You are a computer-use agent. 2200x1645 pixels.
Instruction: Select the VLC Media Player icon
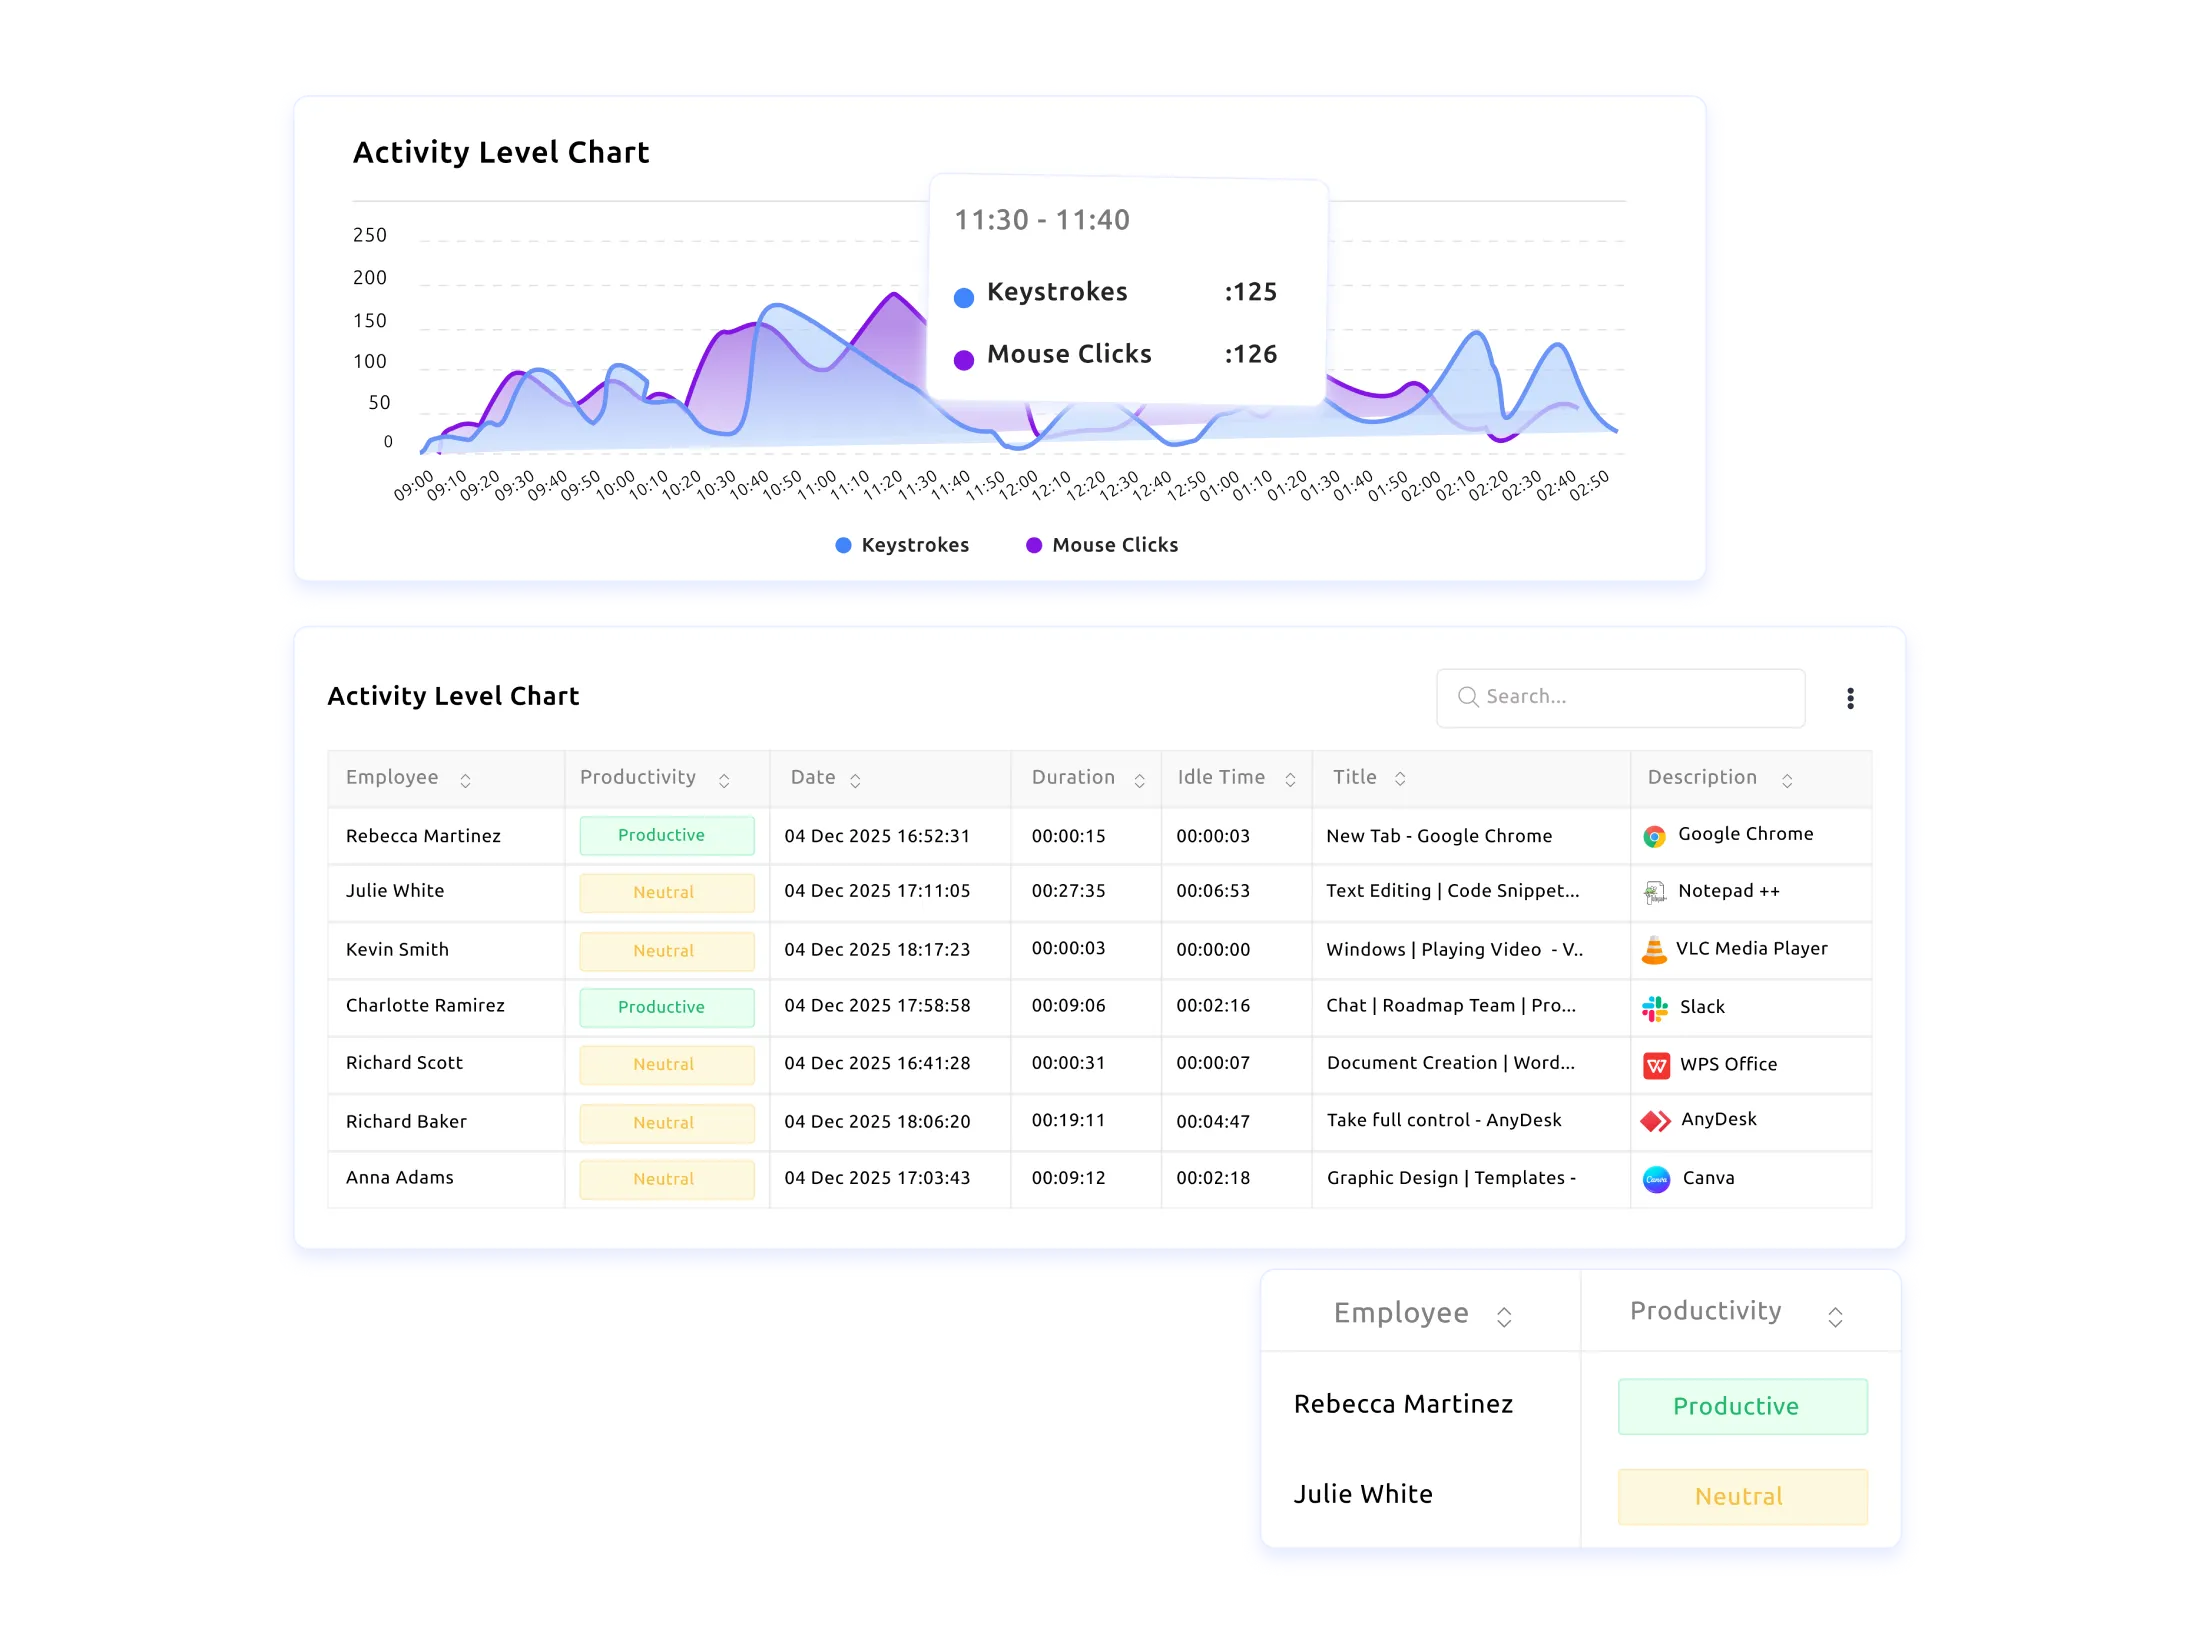coord(1655,949)
